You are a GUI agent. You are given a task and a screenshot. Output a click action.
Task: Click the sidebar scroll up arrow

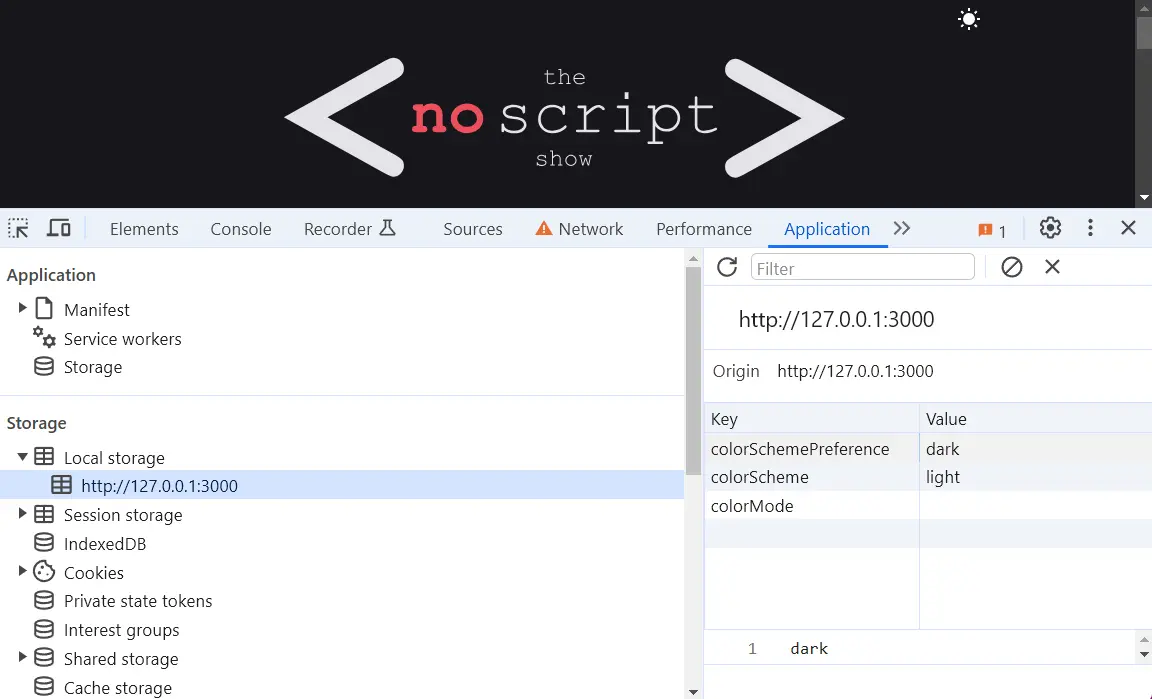tap(693, 259)
